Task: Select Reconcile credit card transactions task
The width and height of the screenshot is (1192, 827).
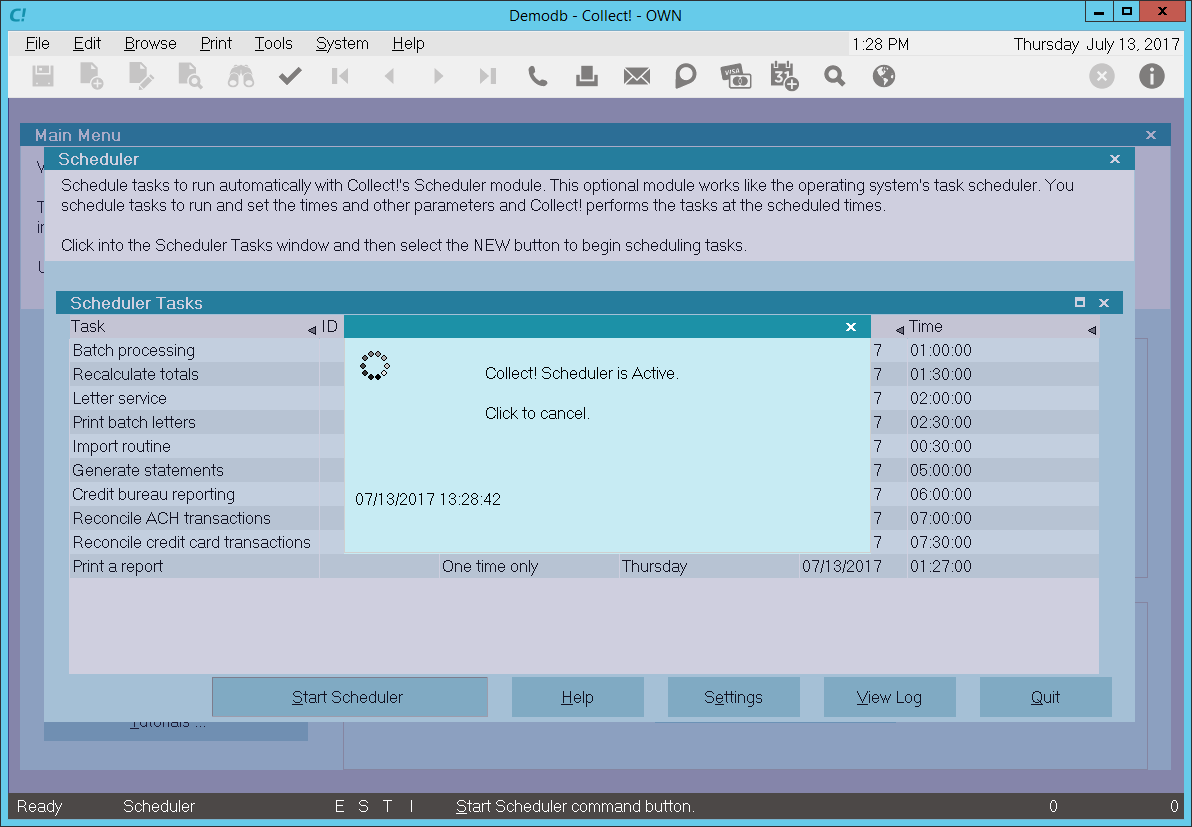Action: pyautogui.click(x=194, y=542)
